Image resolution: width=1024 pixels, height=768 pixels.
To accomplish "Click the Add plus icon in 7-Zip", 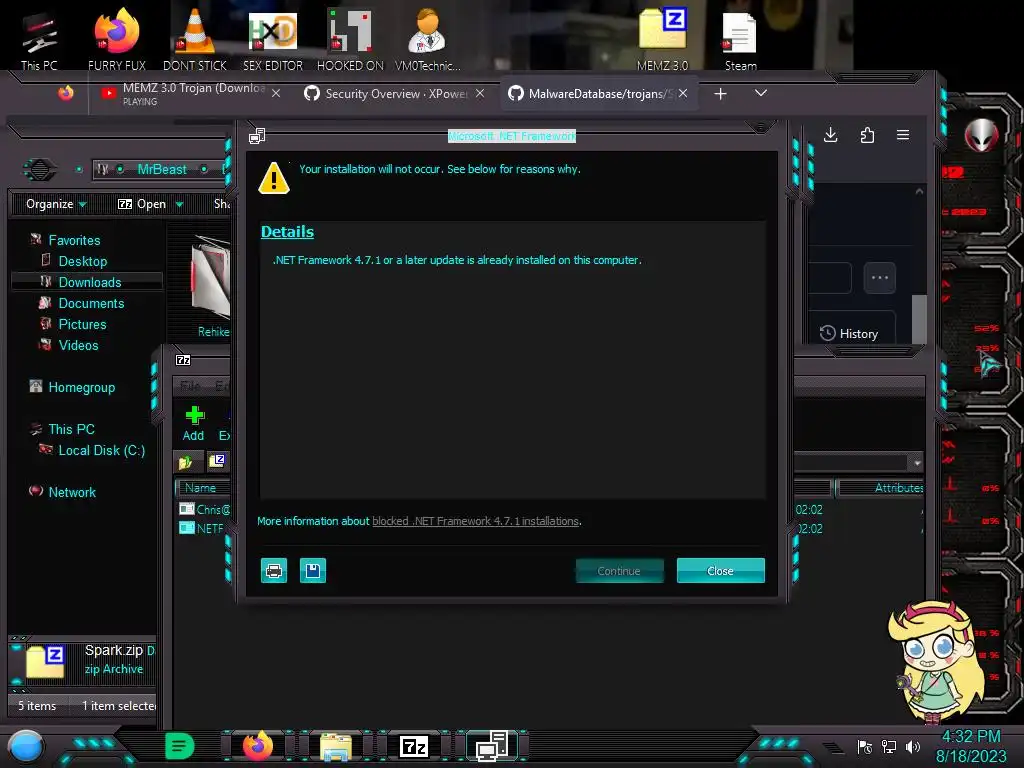I will click(x=194, y=423).
